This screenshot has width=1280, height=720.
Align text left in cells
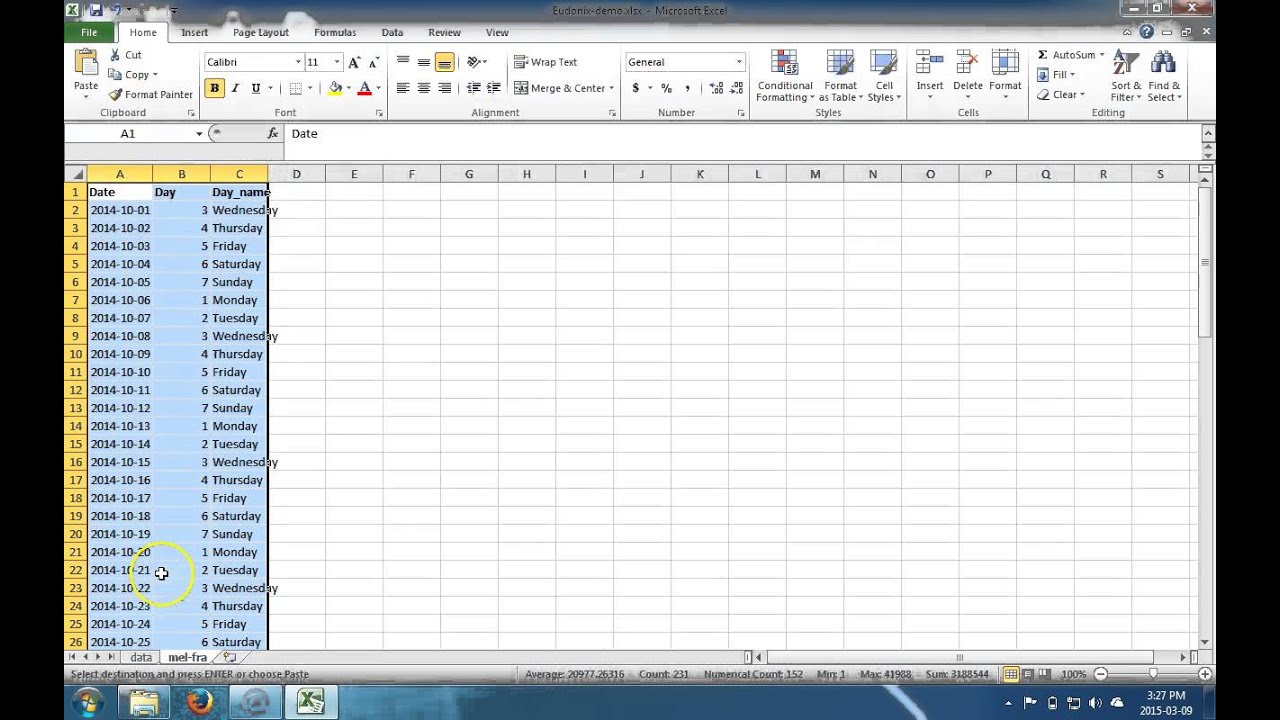click(x=403, y=88)
